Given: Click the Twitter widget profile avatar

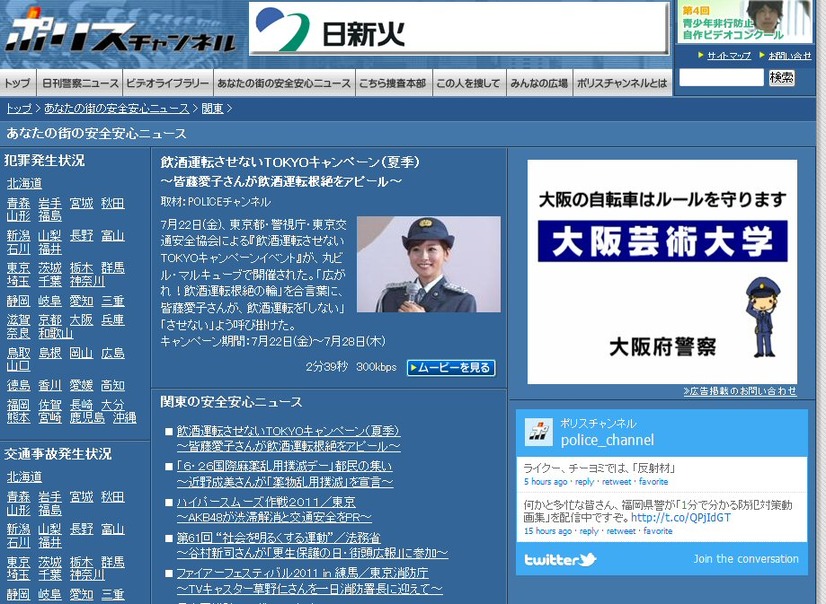Looking at the screenshot, I should 539,432.
